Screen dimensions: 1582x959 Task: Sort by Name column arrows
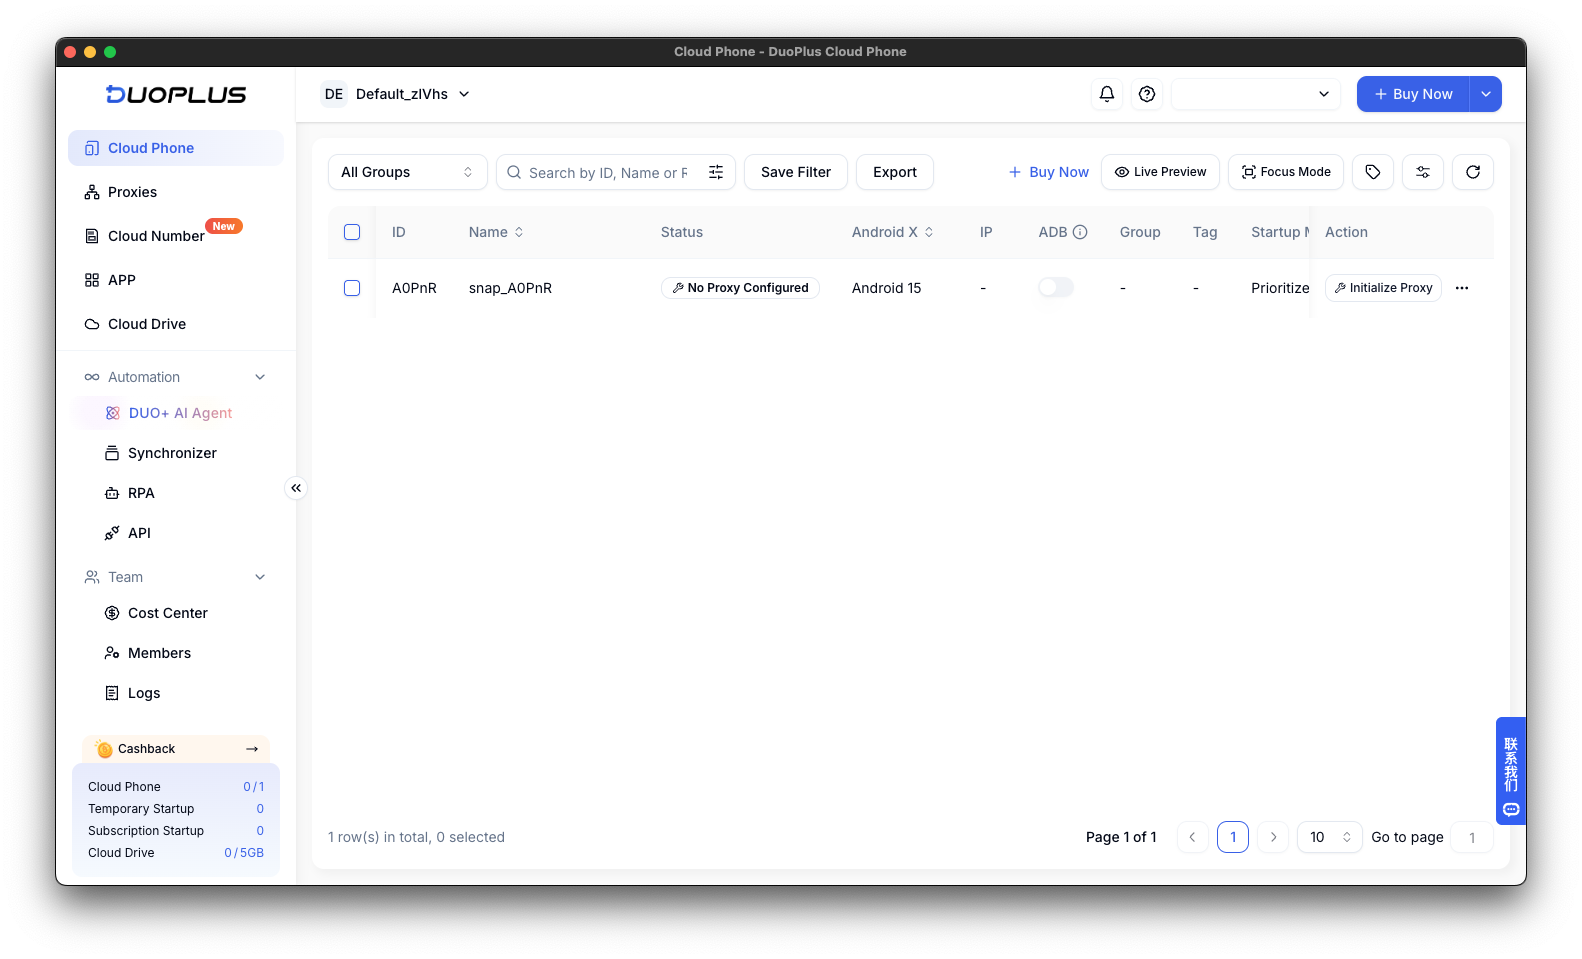(519, 232)
